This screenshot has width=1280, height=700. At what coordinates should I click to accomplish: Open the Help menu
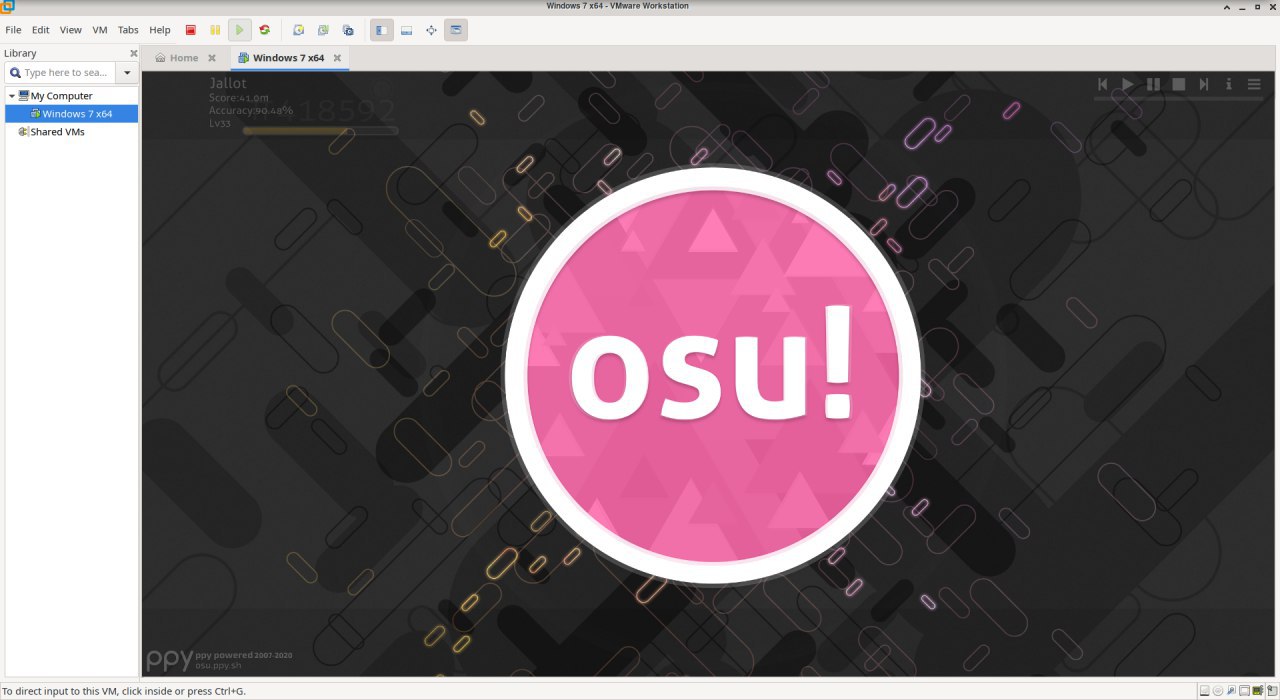160,30
